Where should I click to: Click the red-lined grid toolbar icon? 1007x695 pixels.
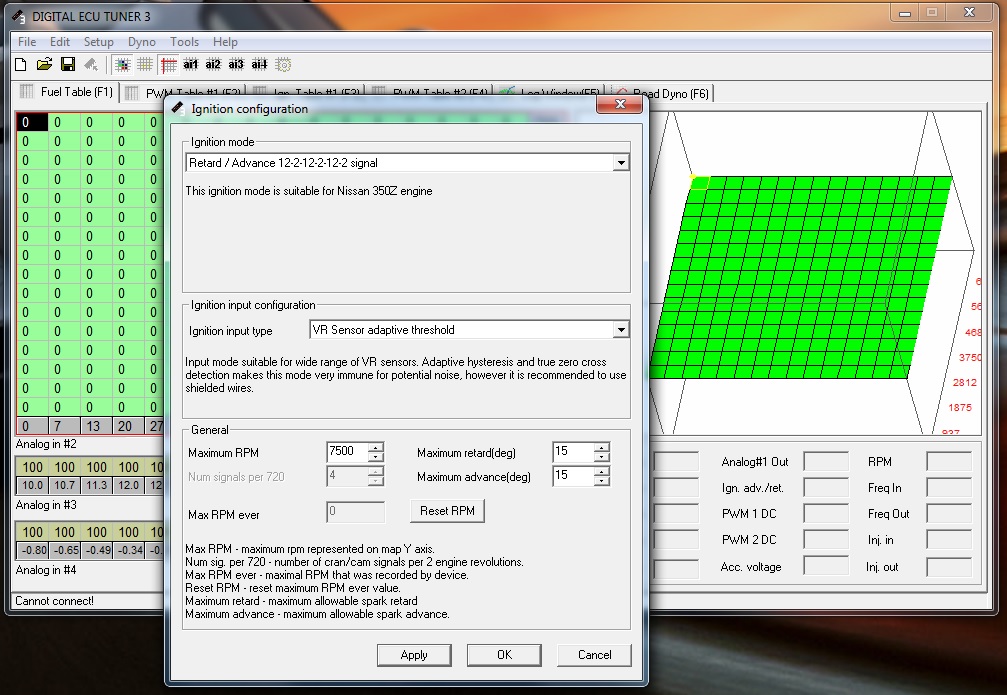point(168,65)
